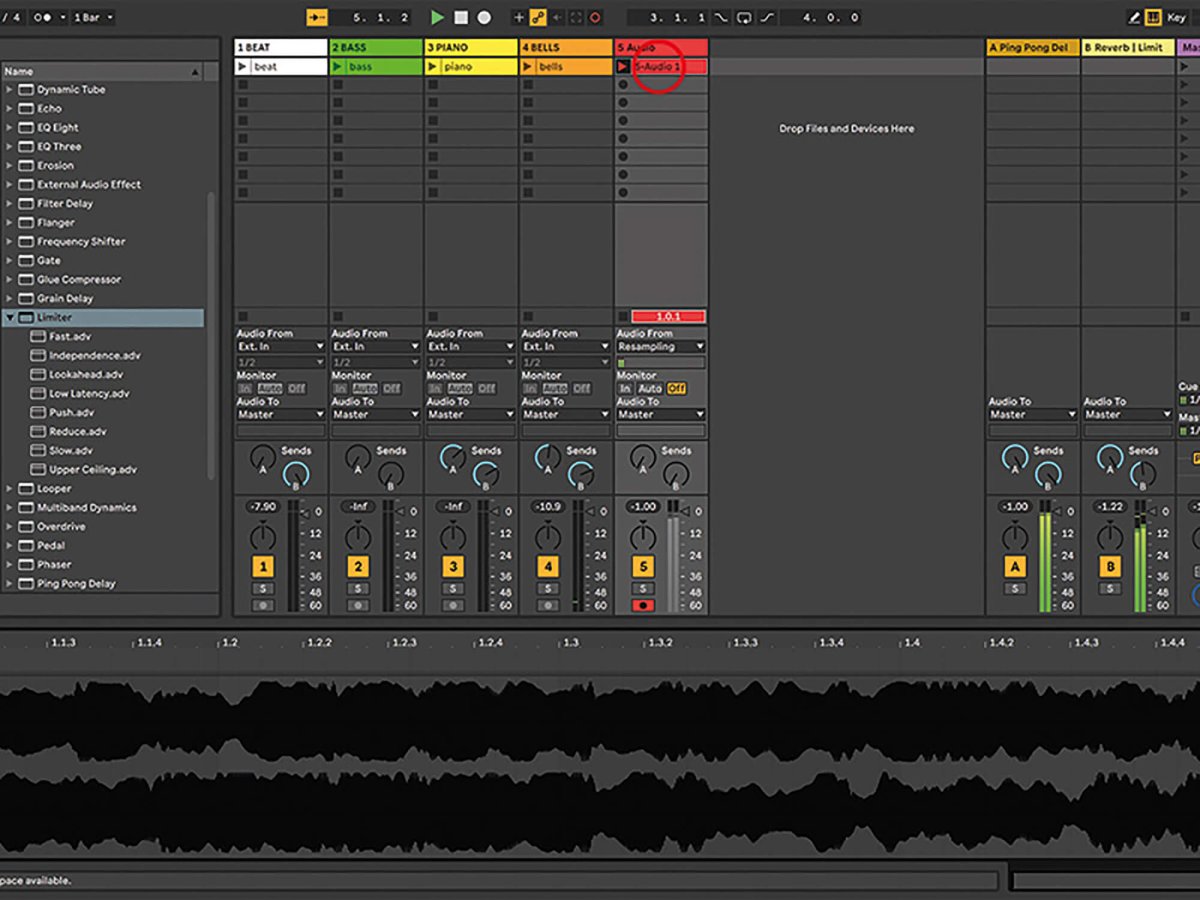Start playback with the Play button
The image size is (1200, 900).
[x=438, y=17]
